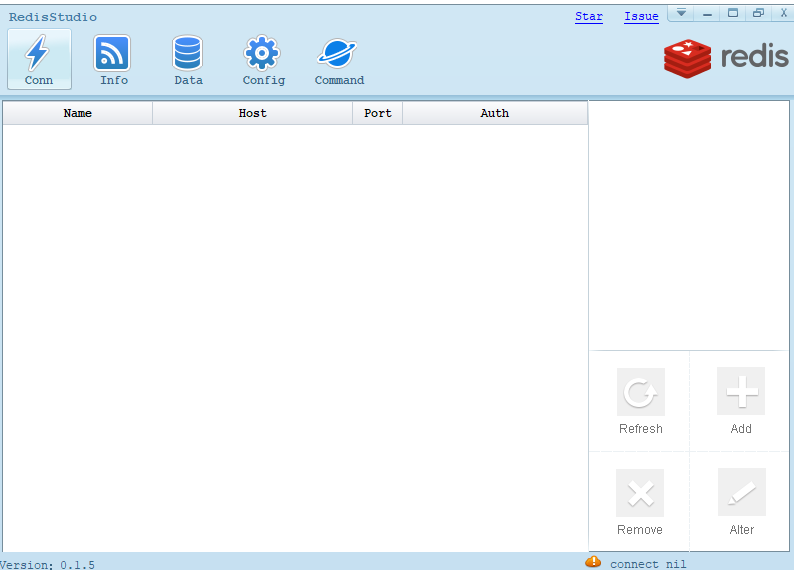
Task: Click the restore window button
Action: [758, 13]
